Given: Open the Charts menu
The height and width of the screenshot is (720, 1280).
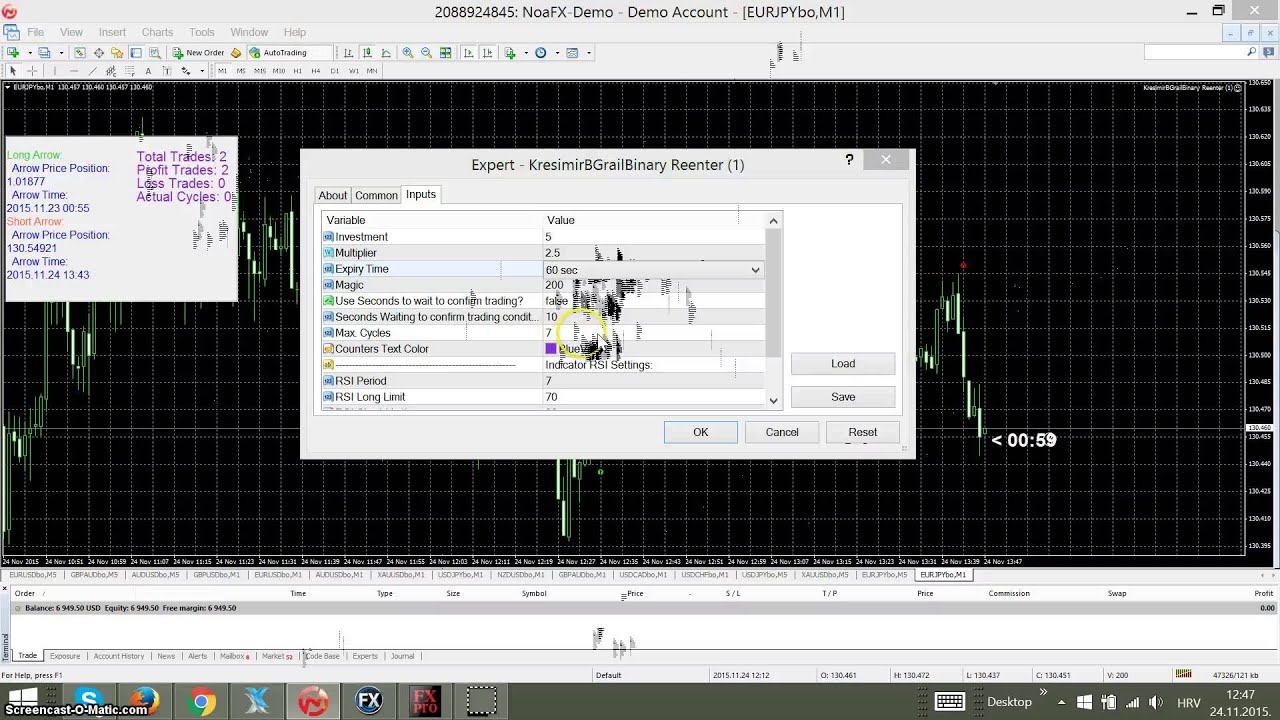Looking at the screenshot, I should pos(157,32).
